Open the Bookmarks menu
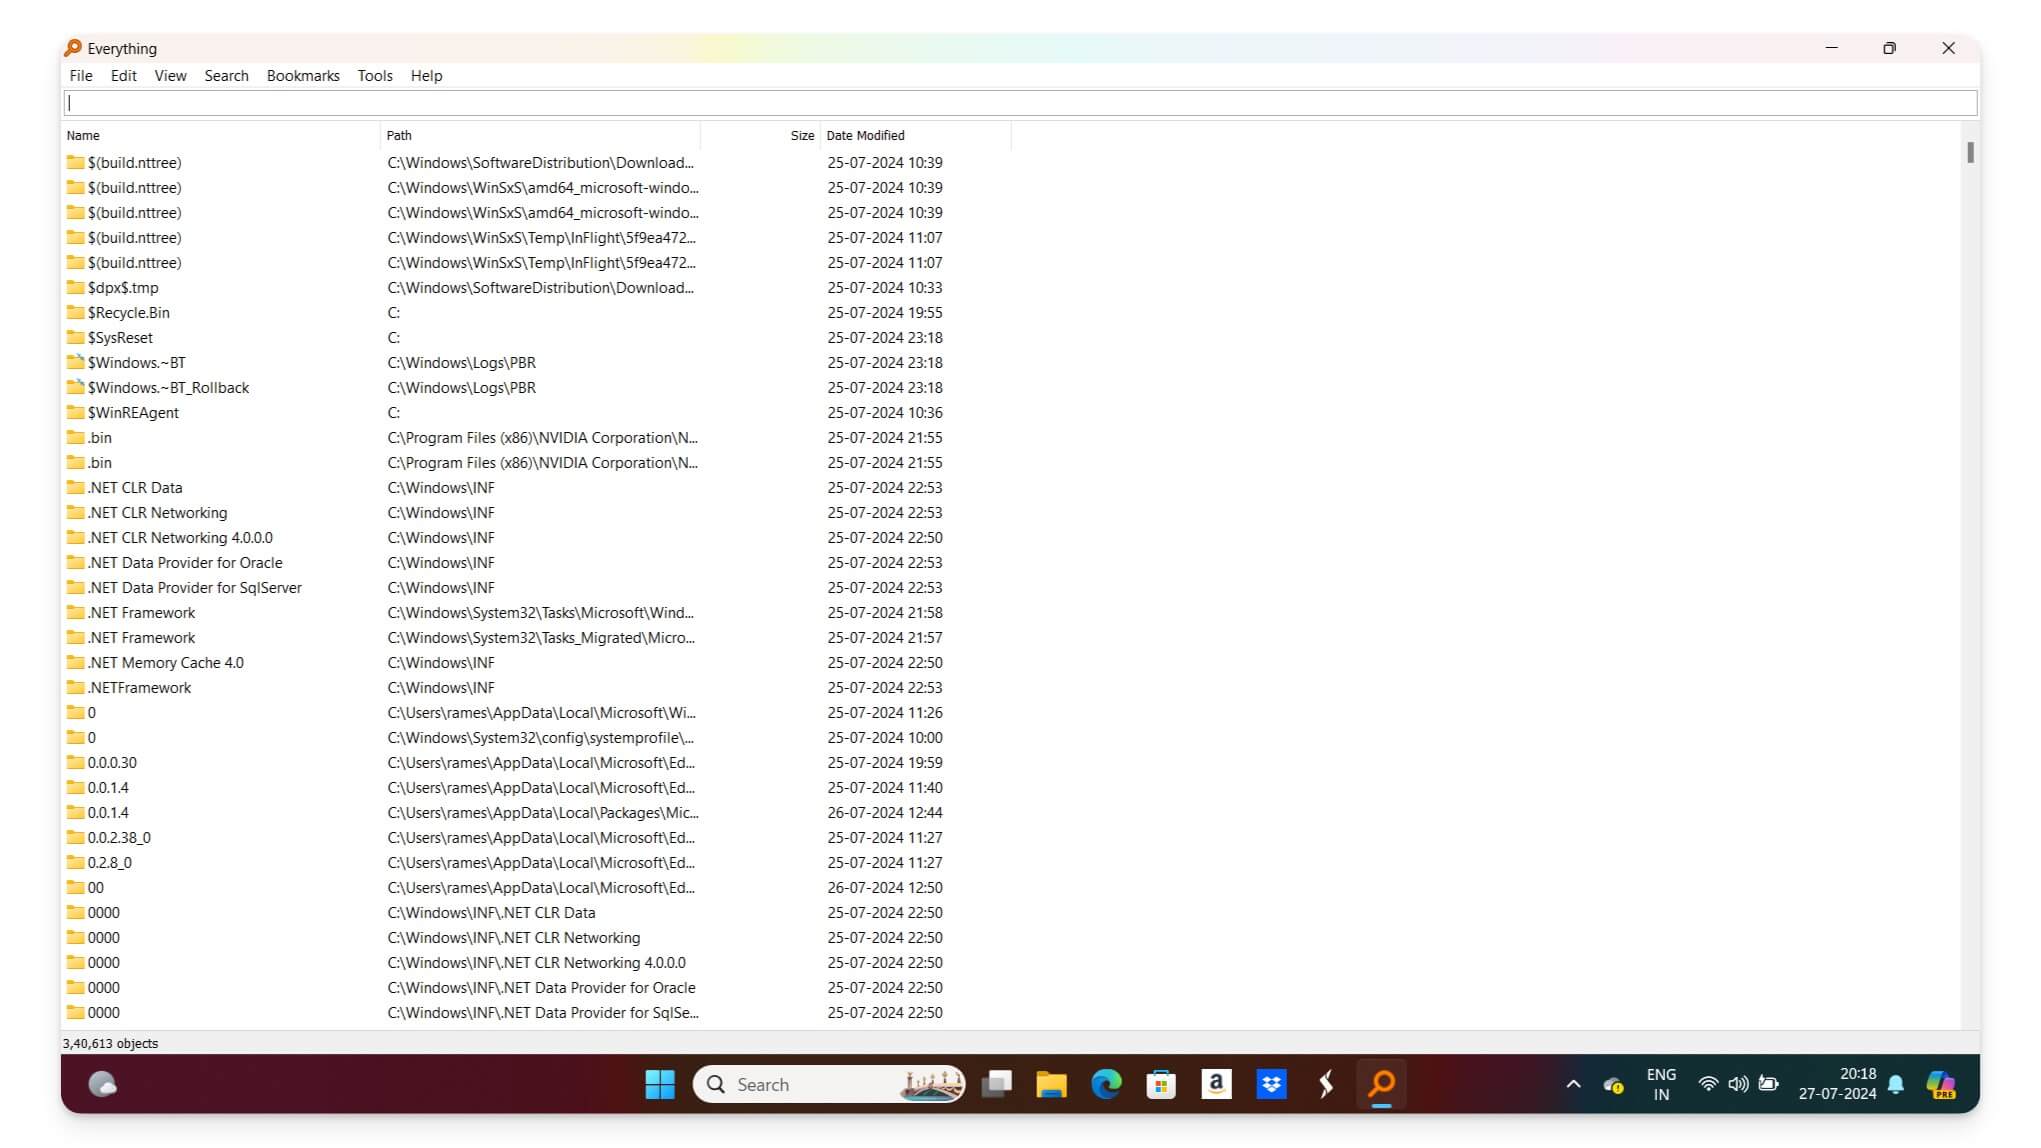The width and height of the screenshot is (2041, 1148). pos(302,75)
